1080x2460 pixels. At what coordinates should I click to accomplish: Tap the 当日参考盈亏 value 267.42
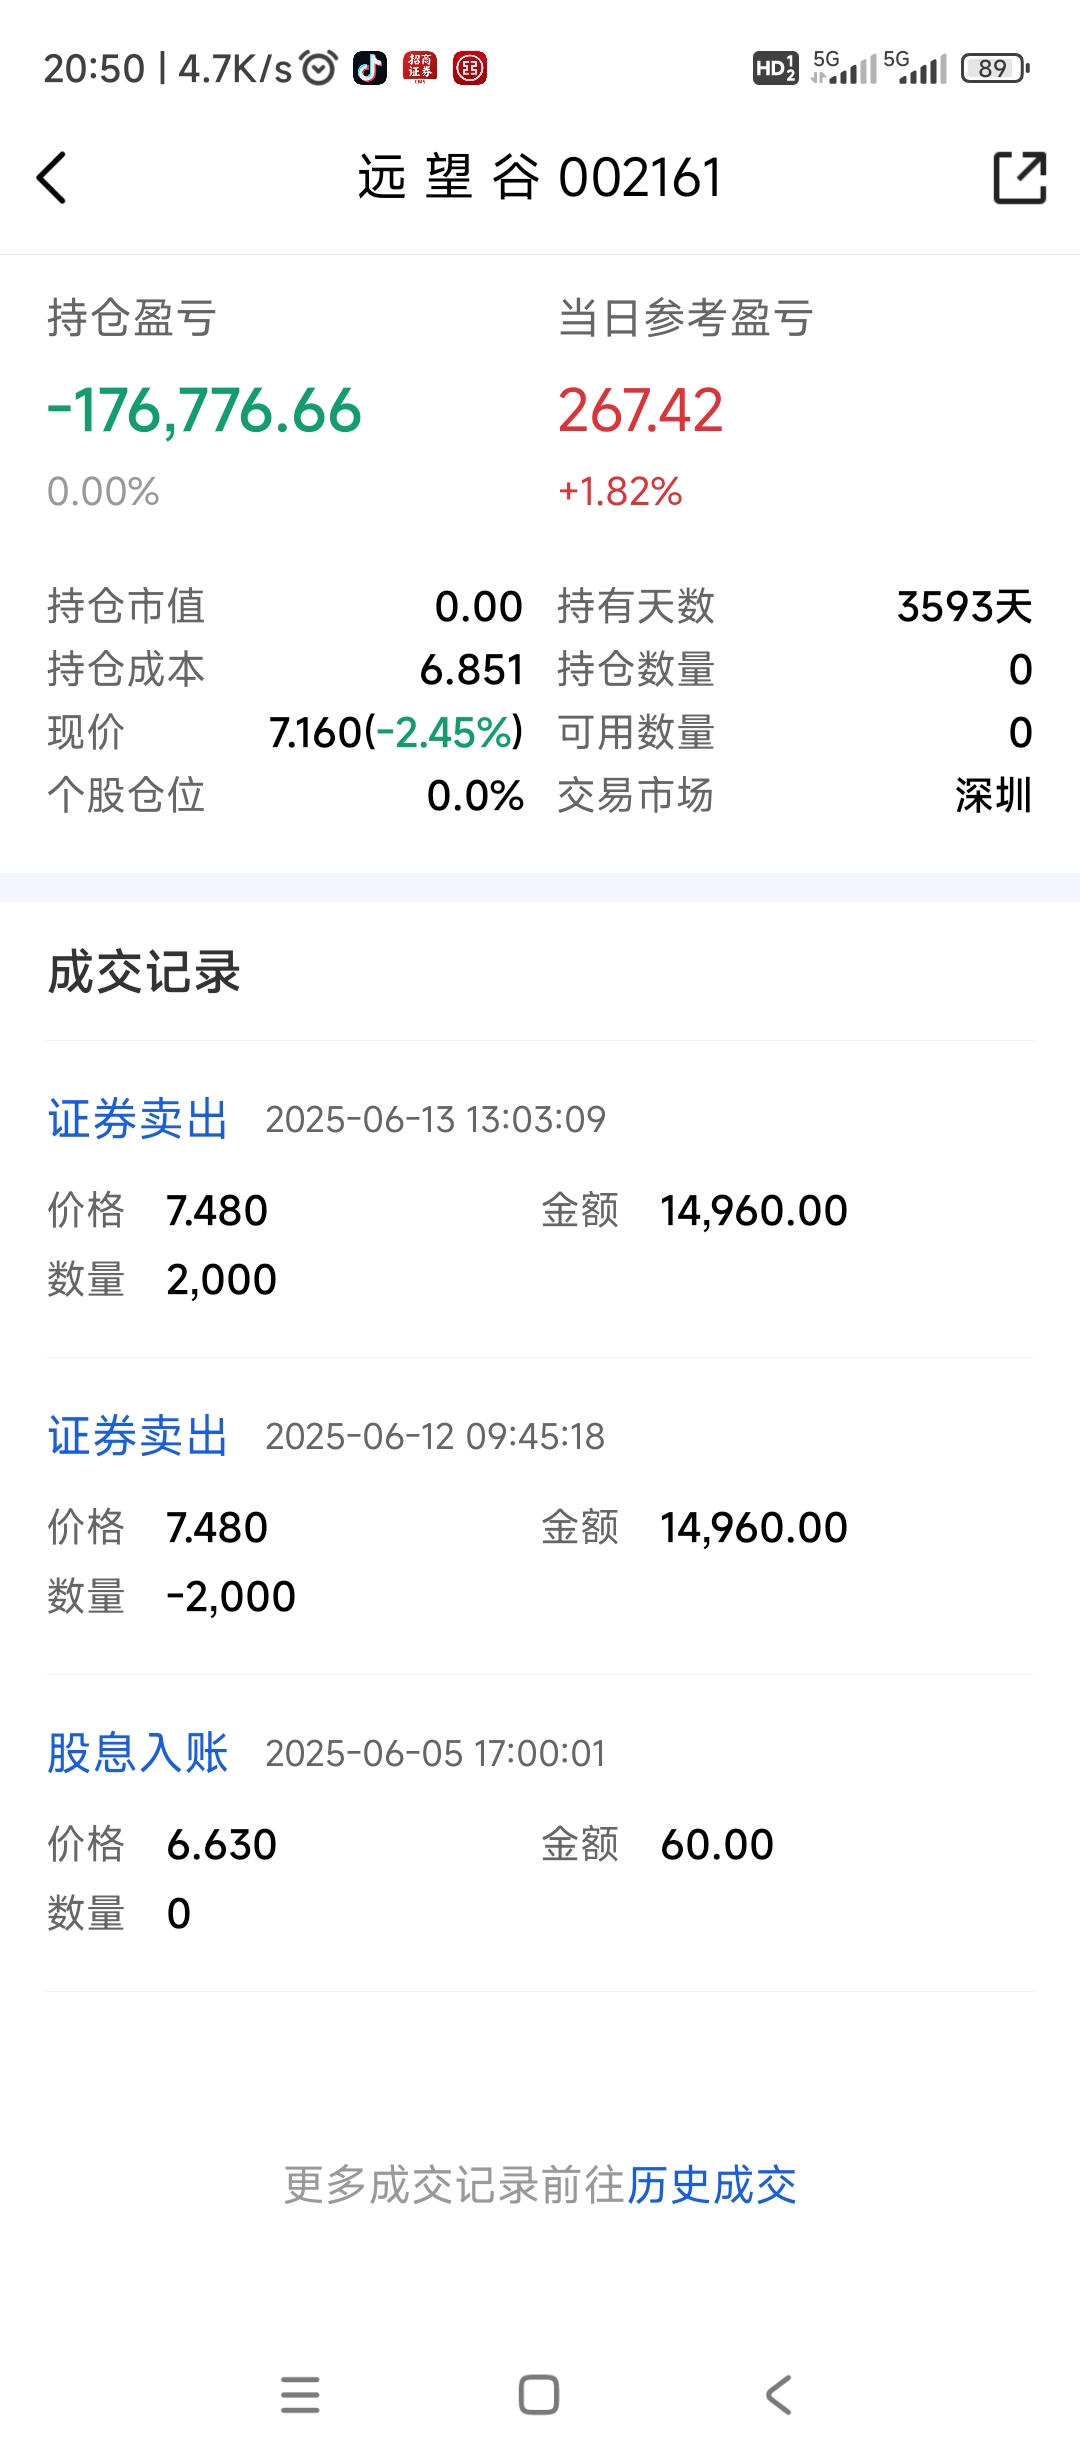[640, 411]
